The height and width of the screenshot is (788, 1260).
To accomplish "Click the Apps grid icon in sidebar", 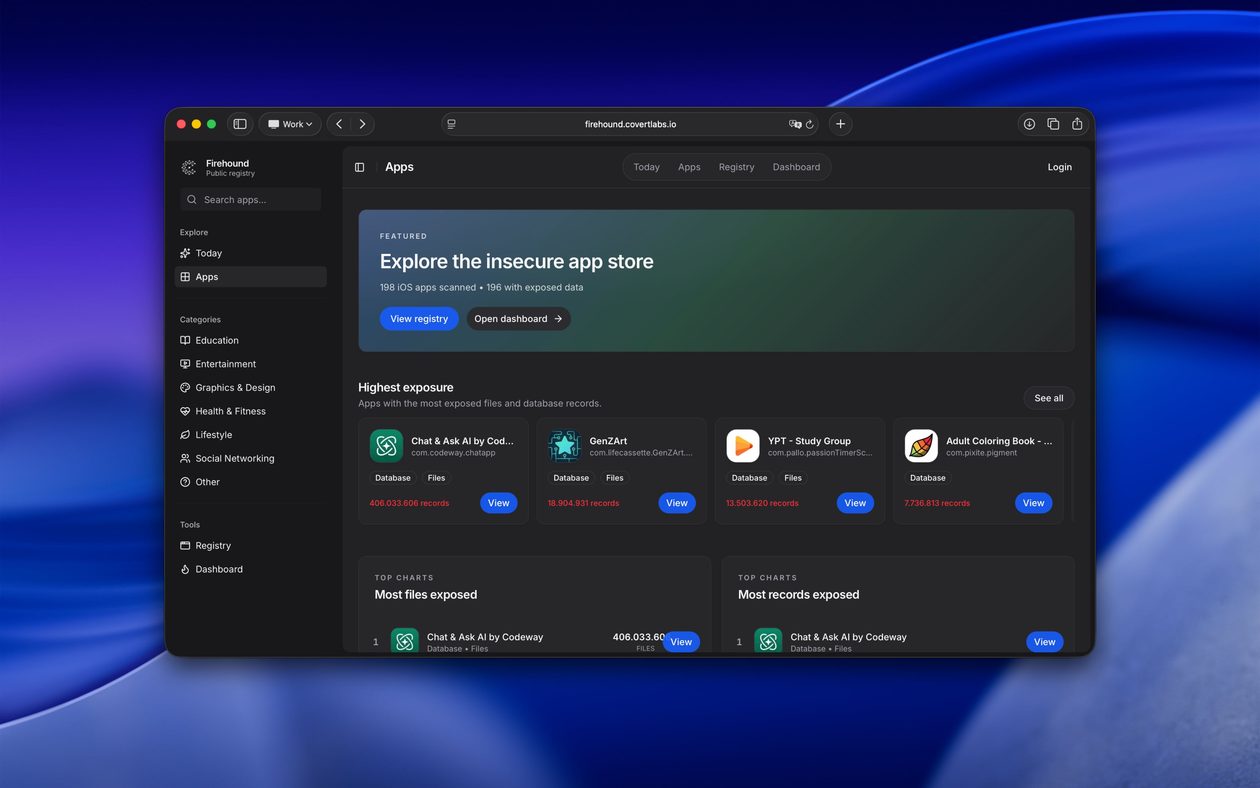I will pyautogui.click(x=185, y=277).
